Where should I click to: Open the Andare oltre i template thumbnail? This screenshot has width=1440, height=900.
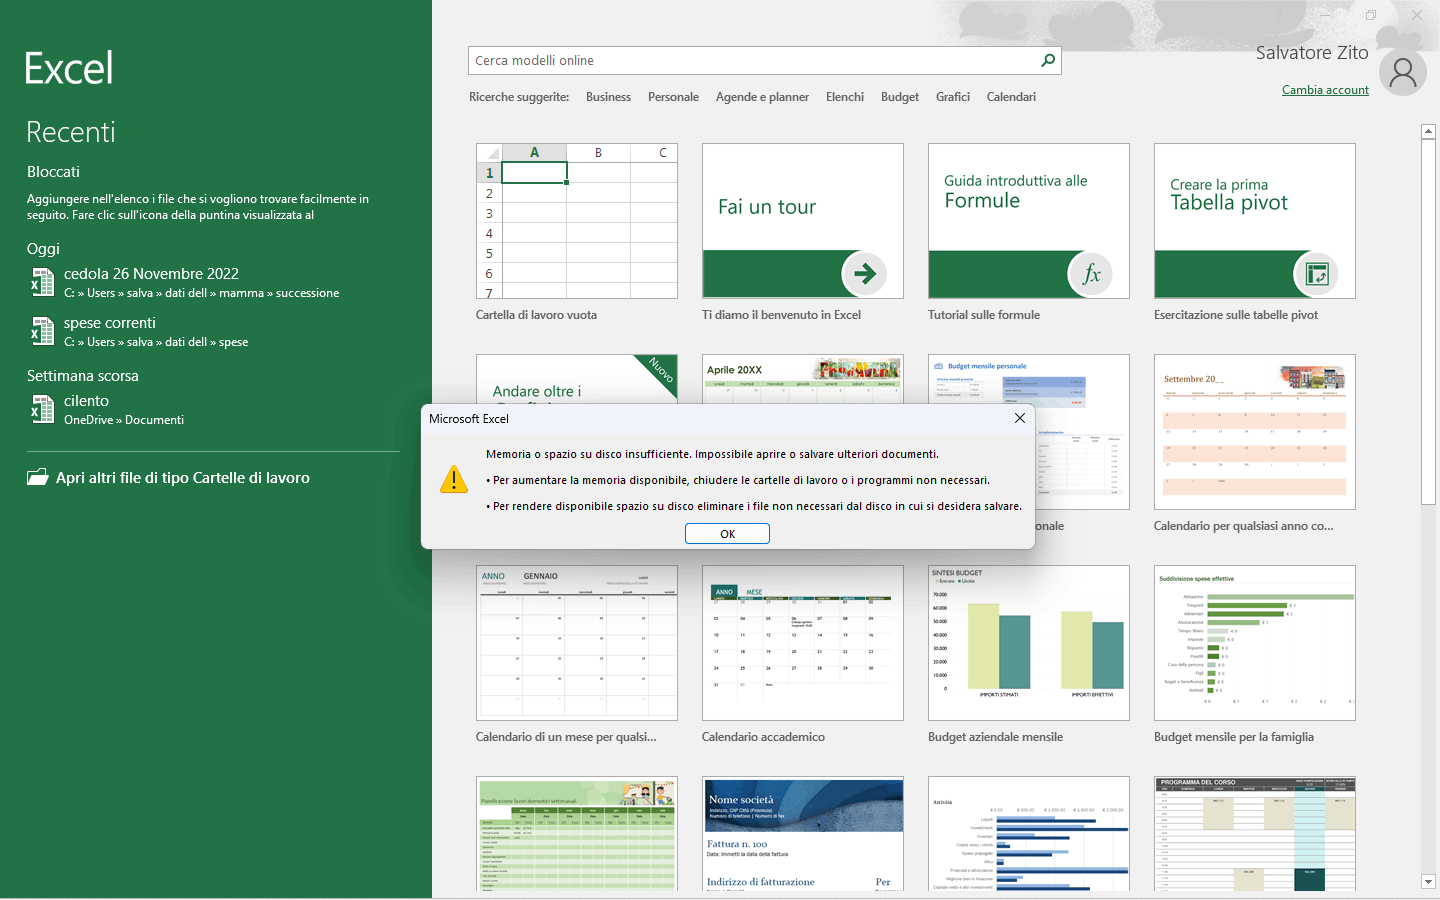pos(577,379)
